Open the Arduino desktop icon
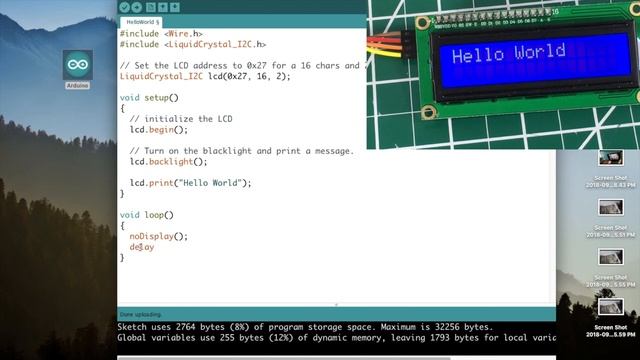Image resolution: width=640 pixels, height=360 pixels. (78, 69)
